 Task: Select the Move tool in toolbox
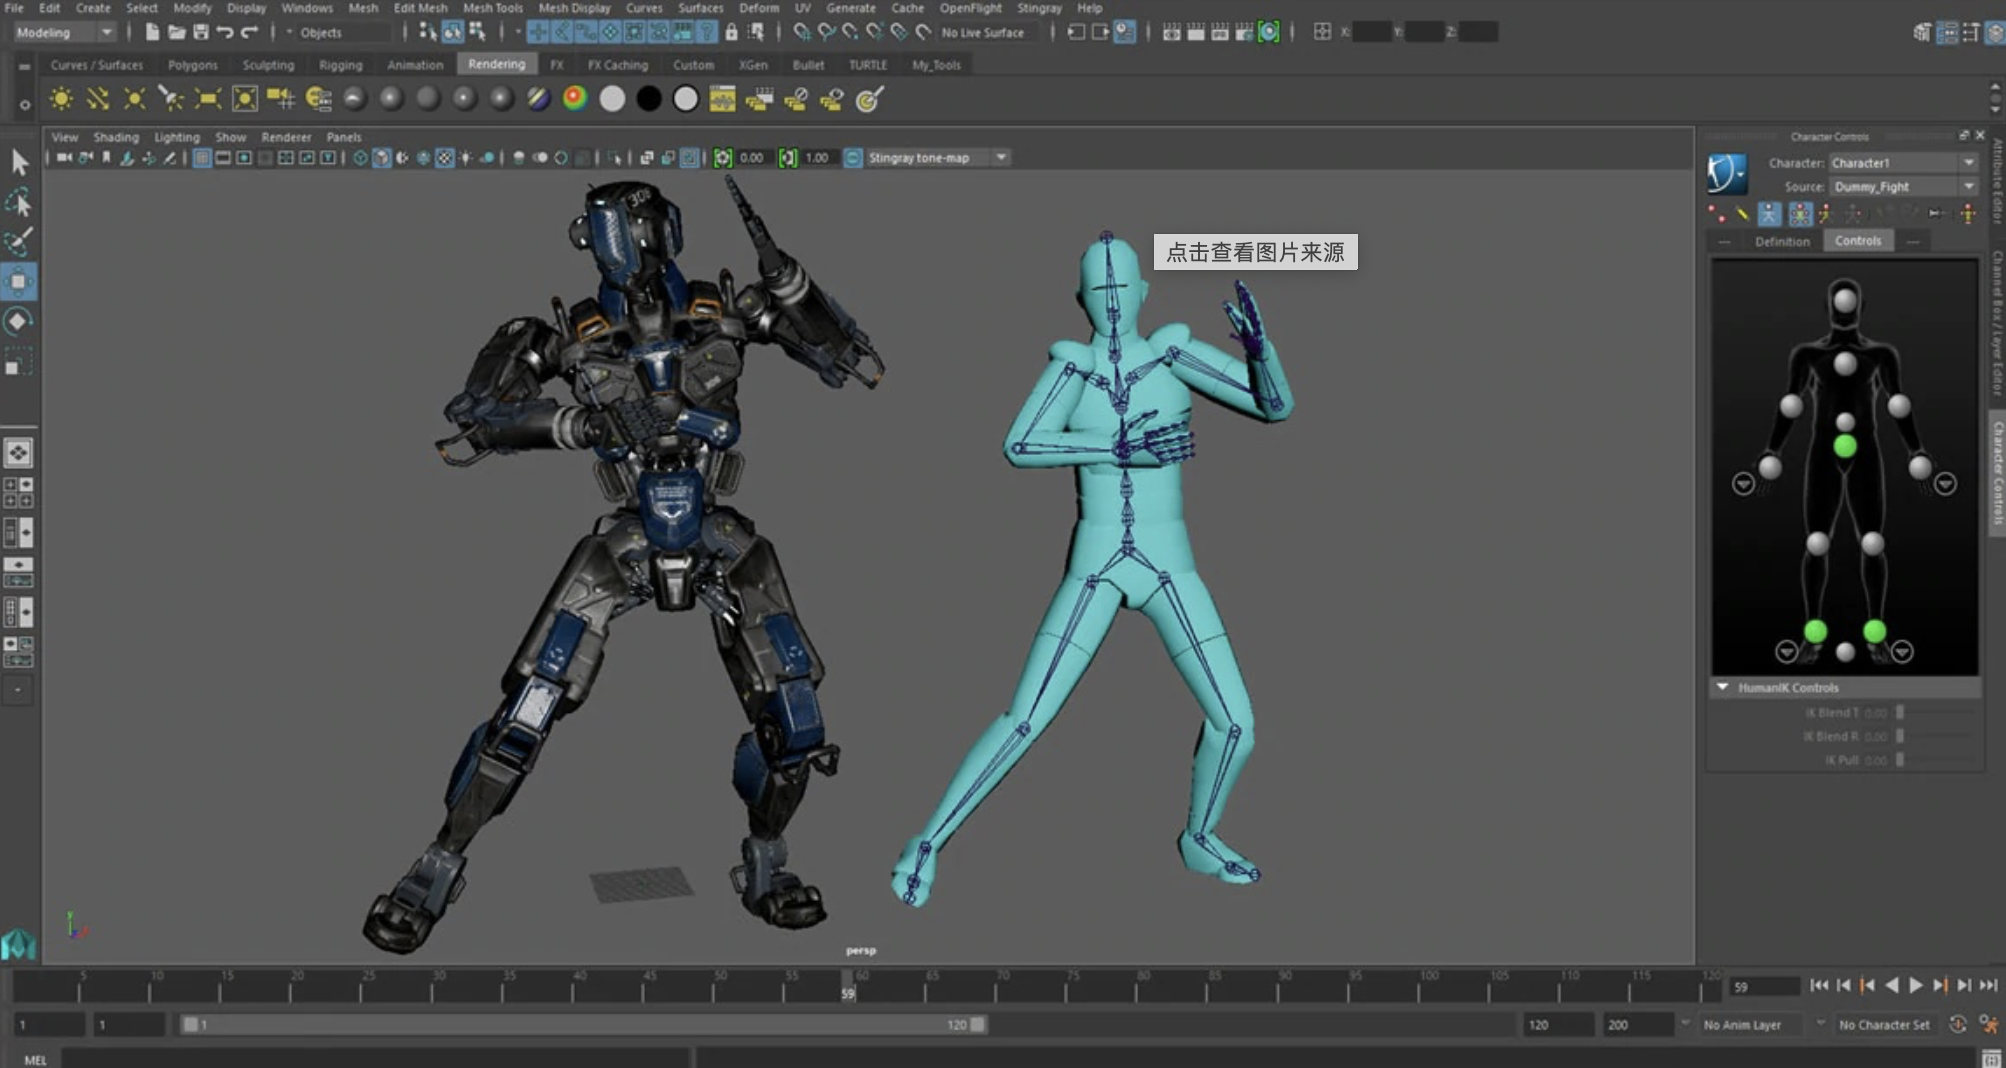click(x=18, y=282)
